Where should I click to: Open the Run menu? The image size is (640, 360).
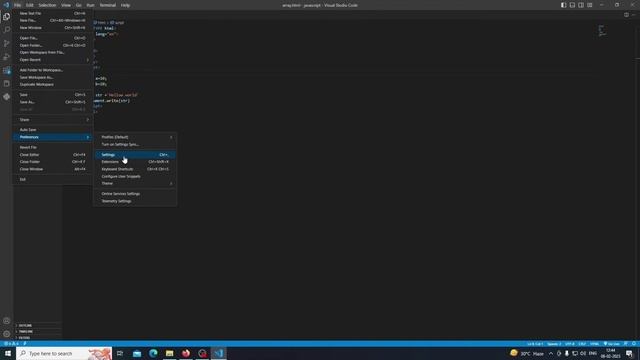pyautogui.click(x=90, y=5)
